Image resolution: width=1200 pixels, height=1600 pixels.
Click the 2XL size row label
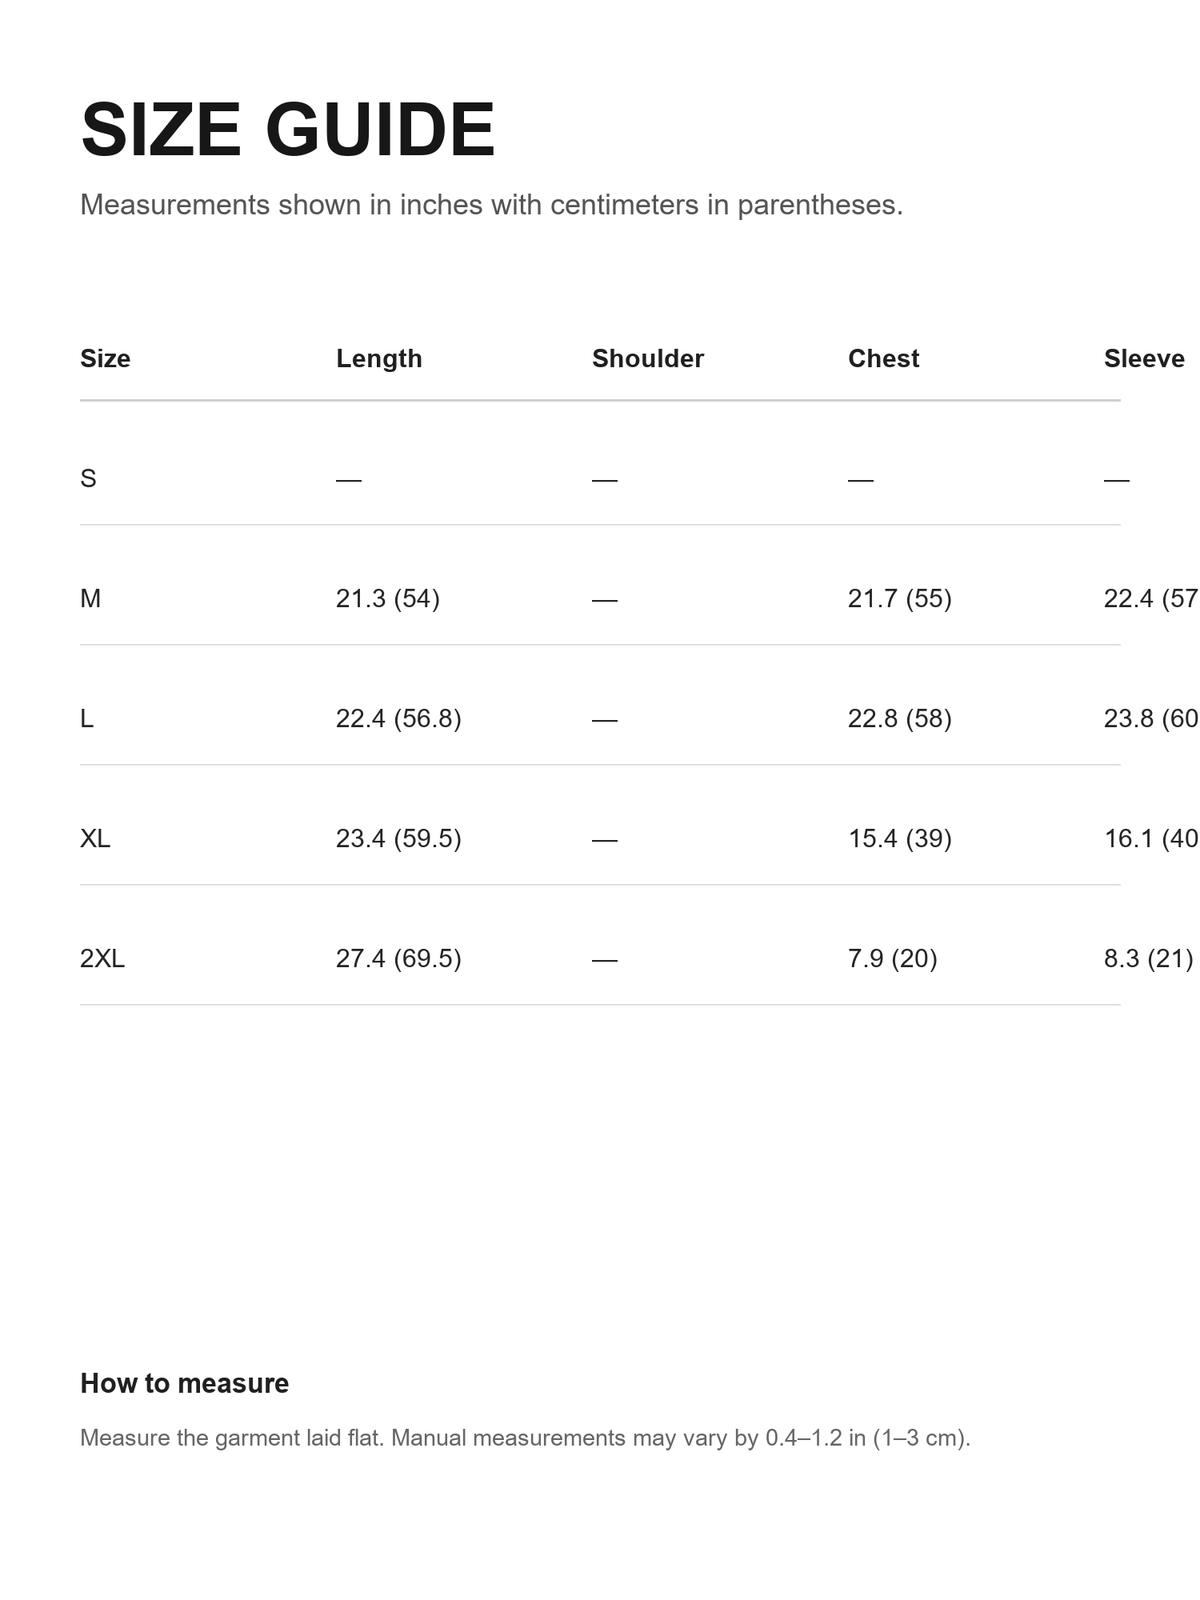[x=102, y=958]
